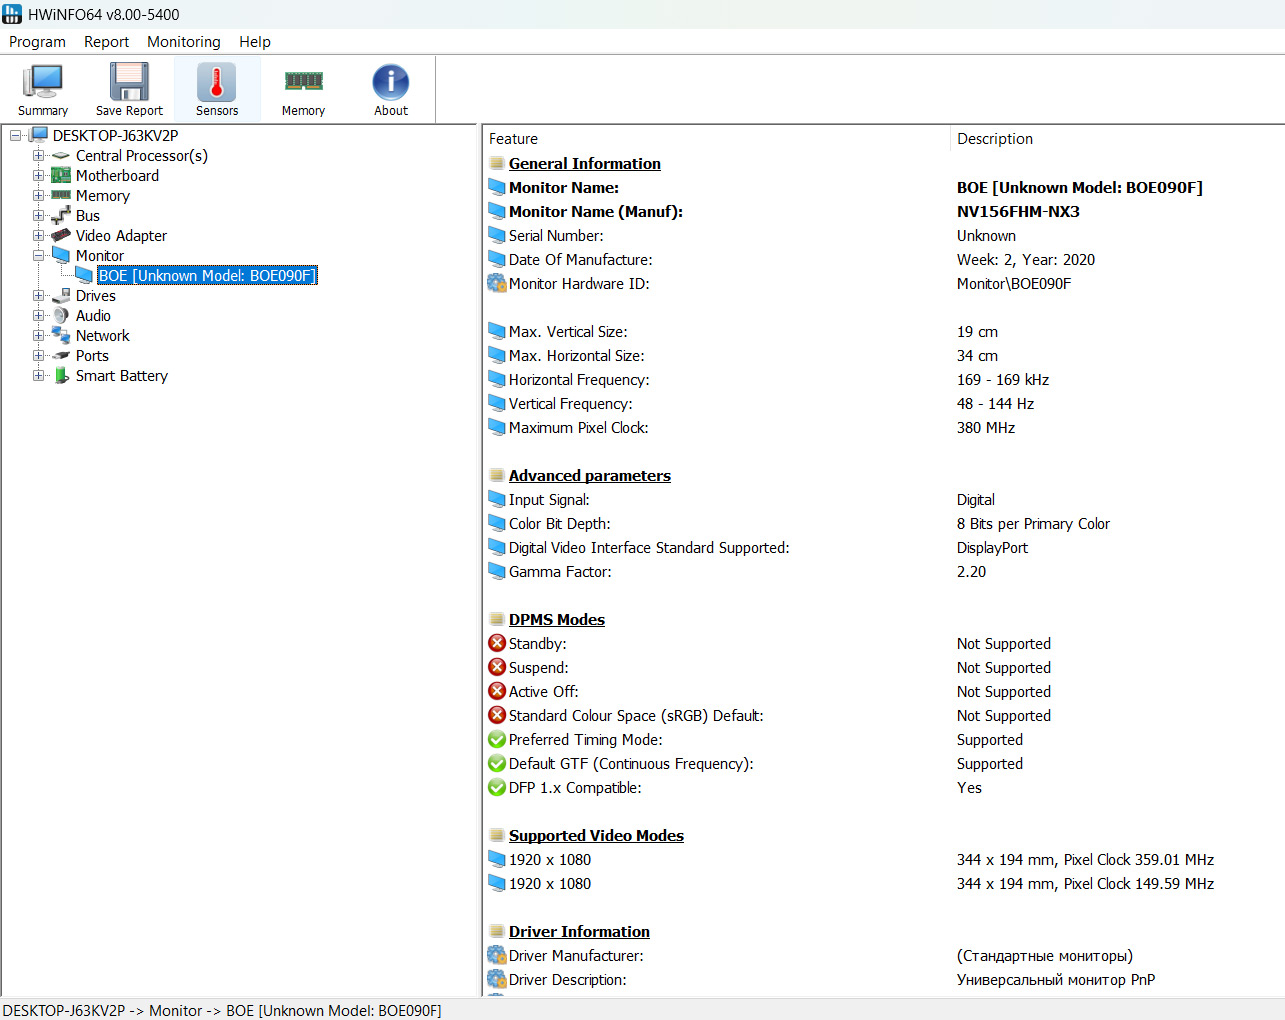Select the Vertical Frequency: row
This screenshot has width=1285, height=1020.
point(884,403)
